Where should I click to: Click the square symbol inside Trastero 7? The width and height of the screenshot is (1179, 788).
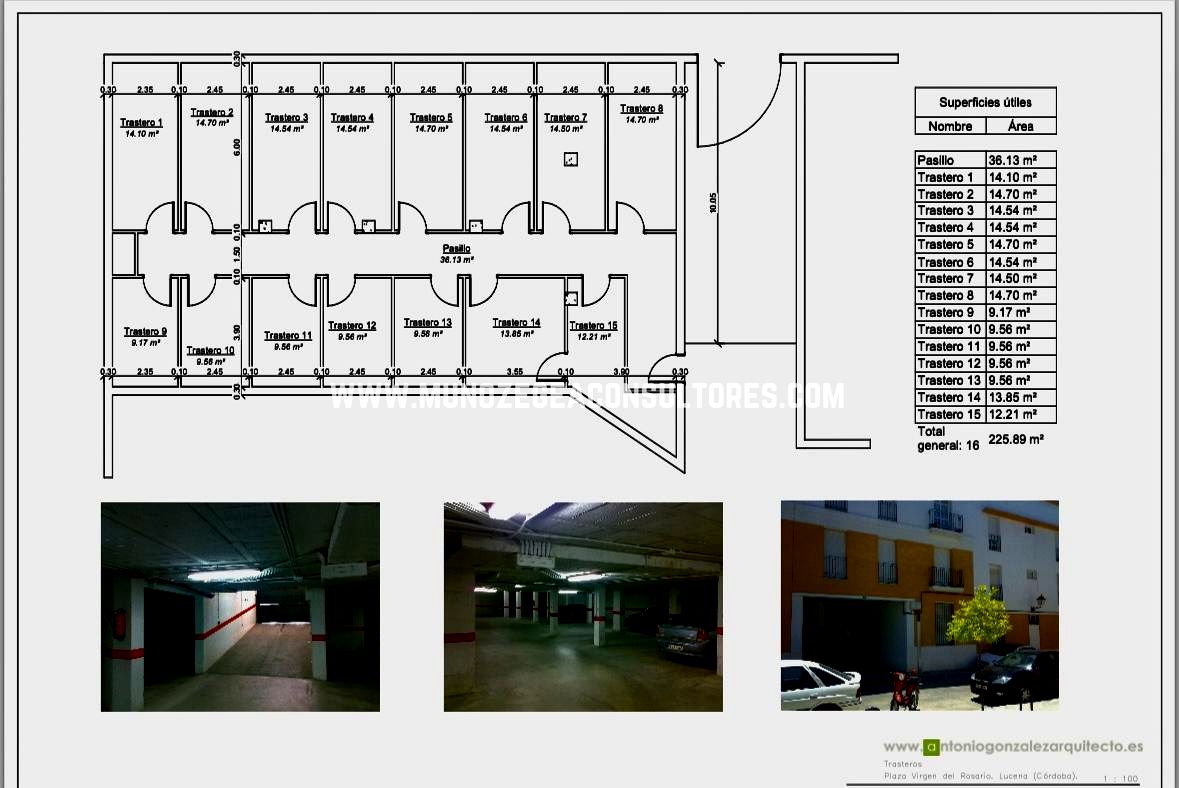tap(571, 159)
